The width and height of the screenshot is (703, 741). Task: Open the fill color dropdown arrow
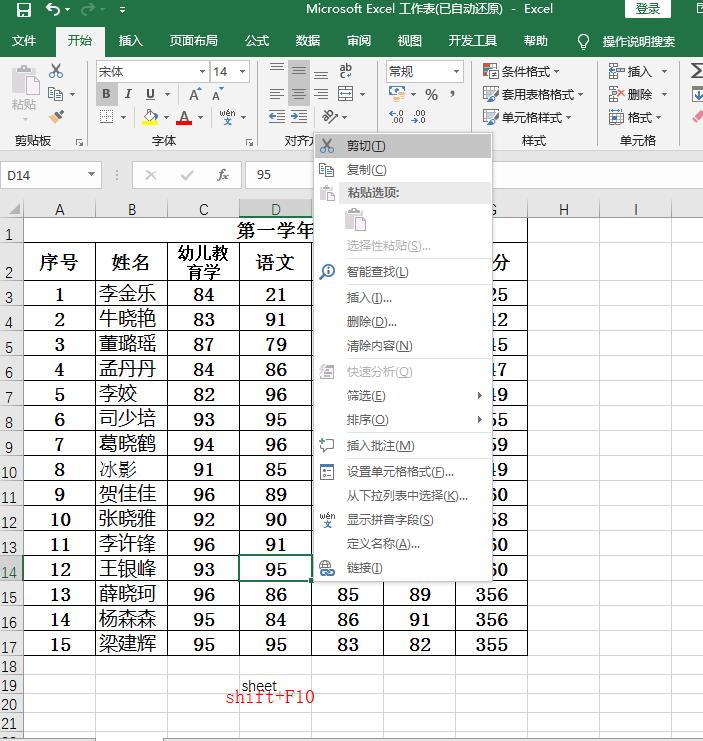pyautogui.click(x=166, y=117)
